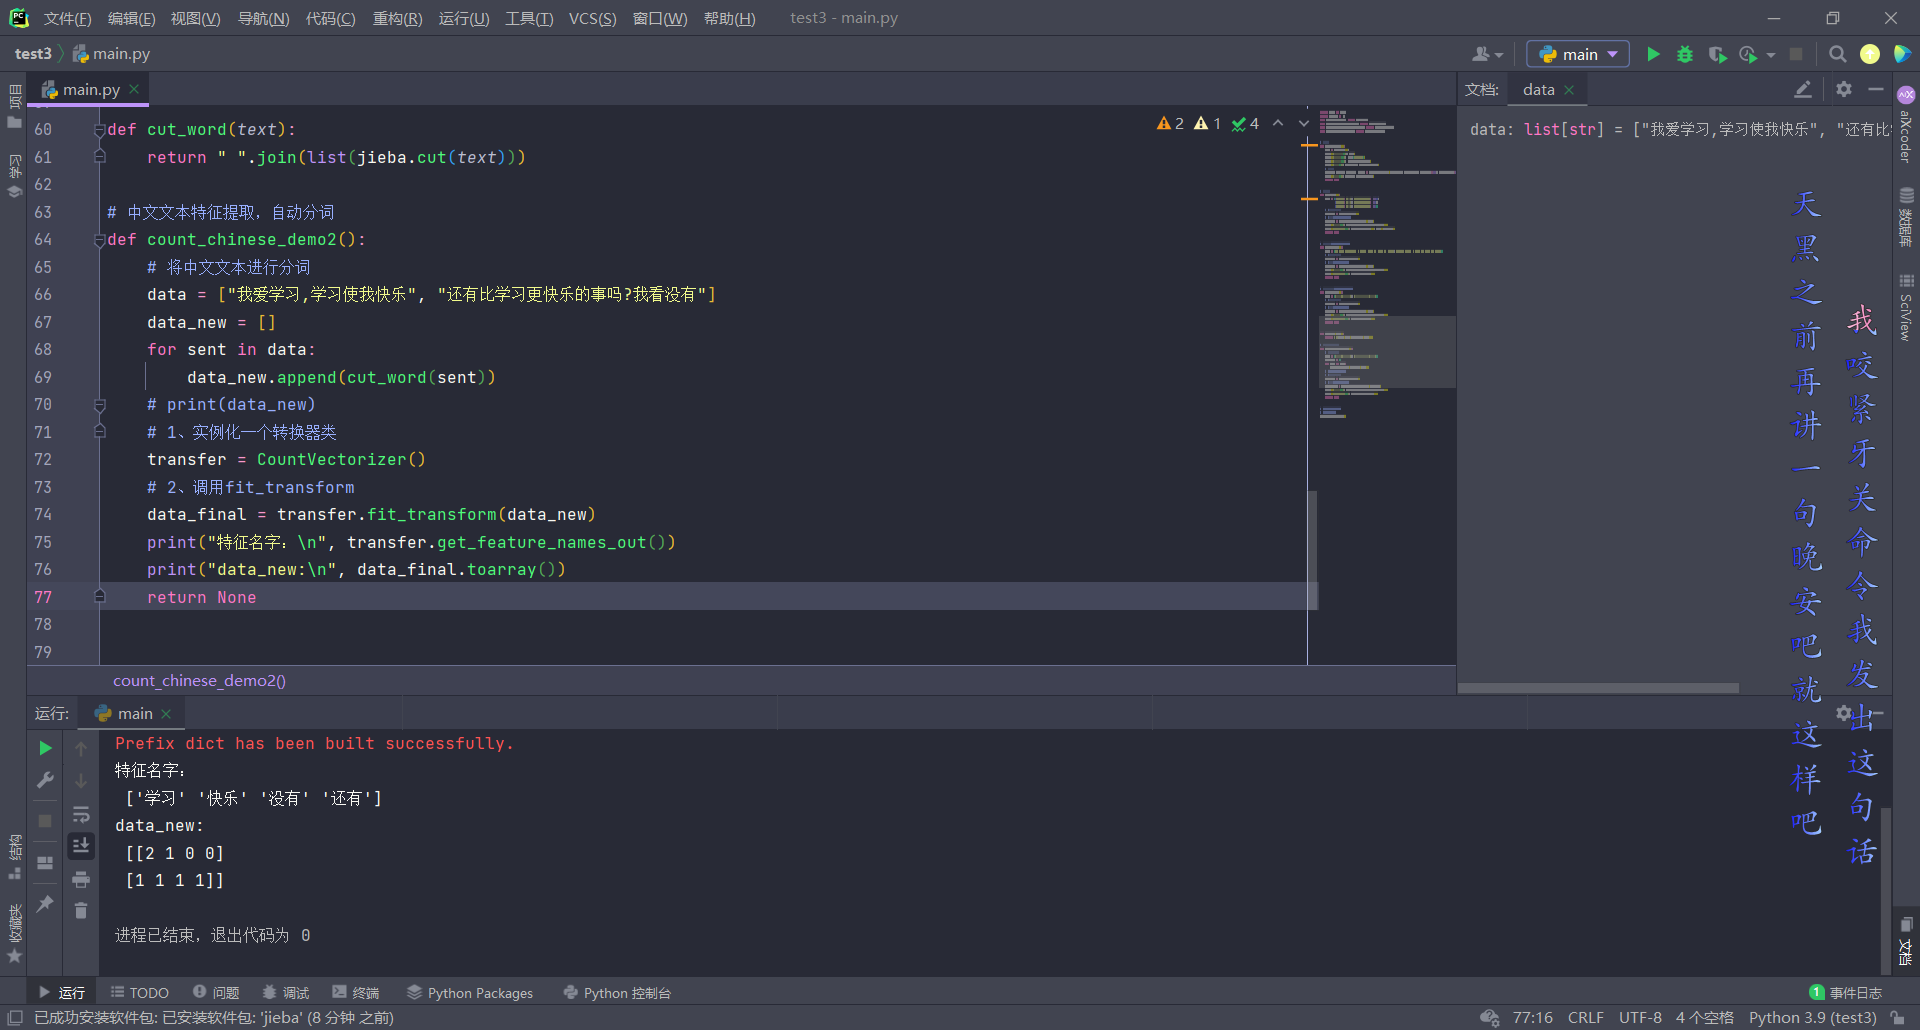The width and height of the screenshot is (1920, 1030).
Task: Click Python 3.9 (test3) interpreter selector
Action: [x=1812, y=1018]
